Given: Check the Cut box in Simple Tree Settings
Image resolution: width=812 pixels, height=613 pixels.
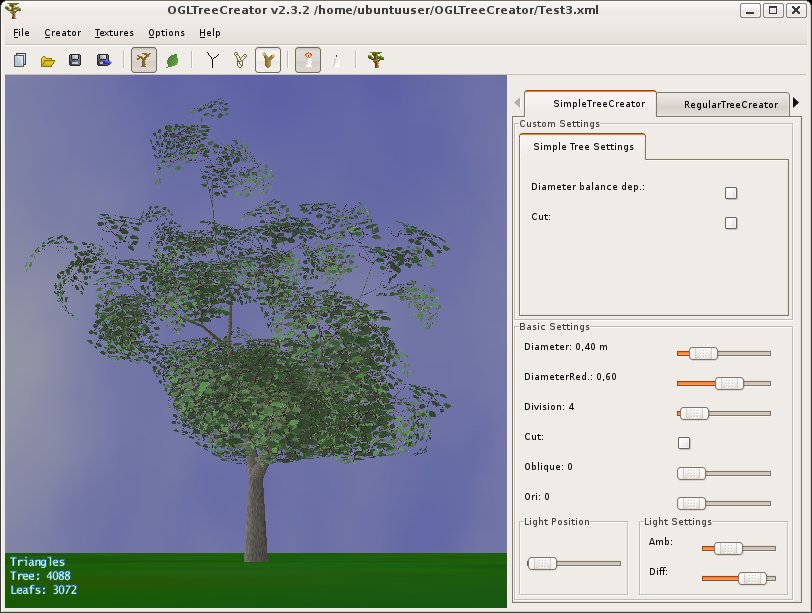Looking at the screenshot, I should pyautogui.click(x=731, y=223).
